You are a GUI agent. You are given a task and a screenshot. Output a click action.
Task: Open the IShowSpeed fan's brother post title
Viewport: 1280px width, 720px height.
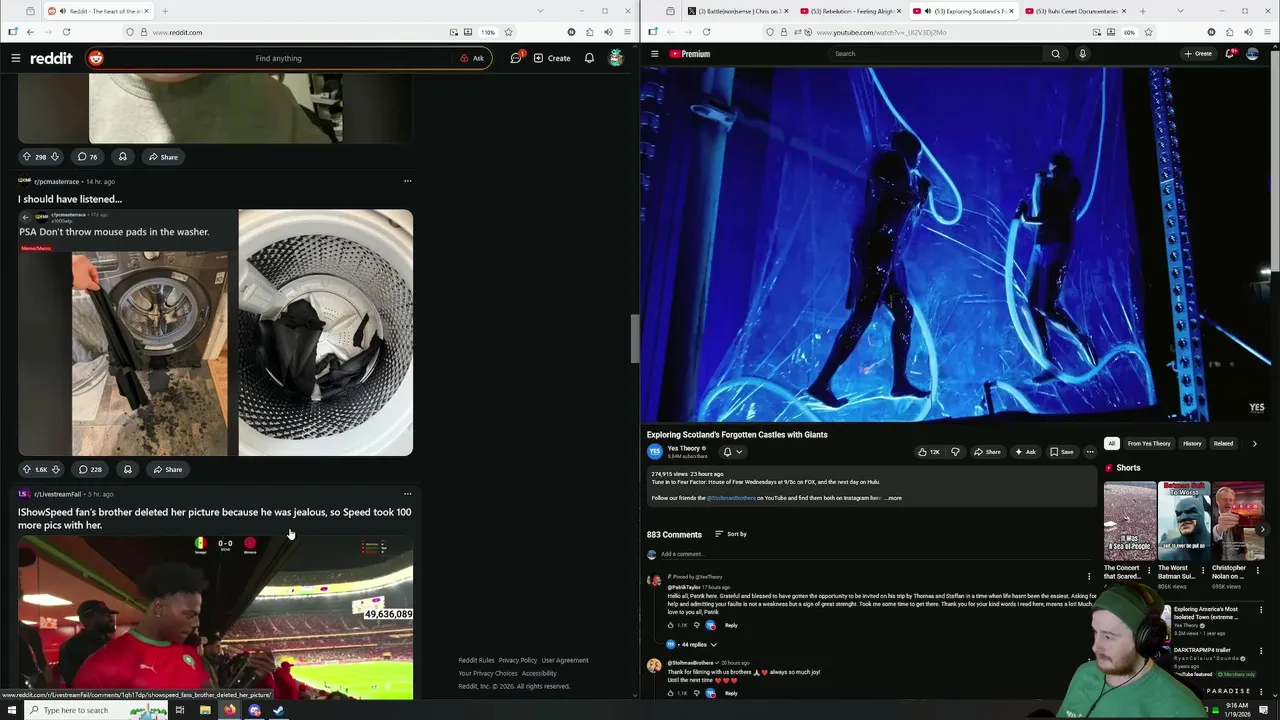pos(214,518)
